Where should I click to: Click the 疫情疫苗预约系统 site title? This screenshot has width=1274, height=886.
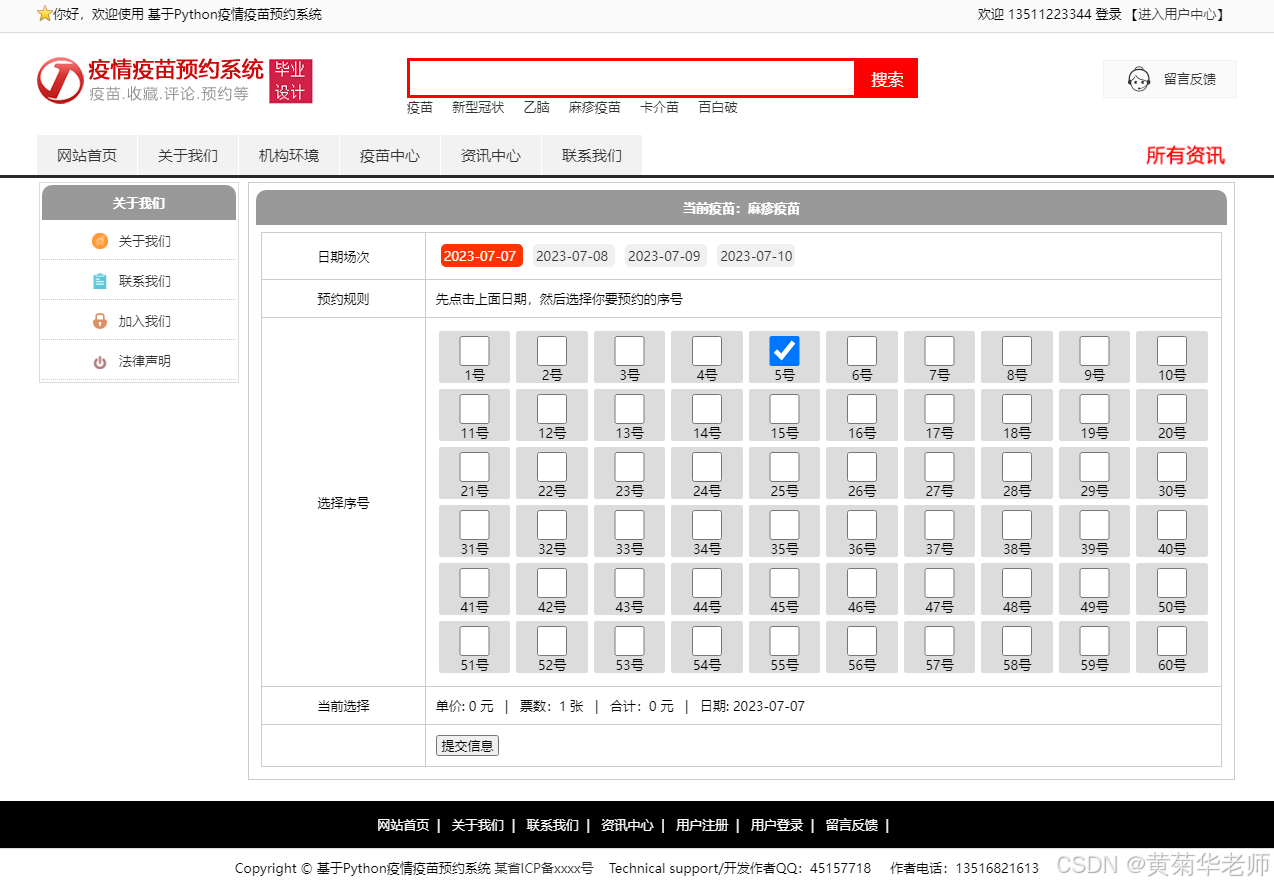(x=176, y=69)
